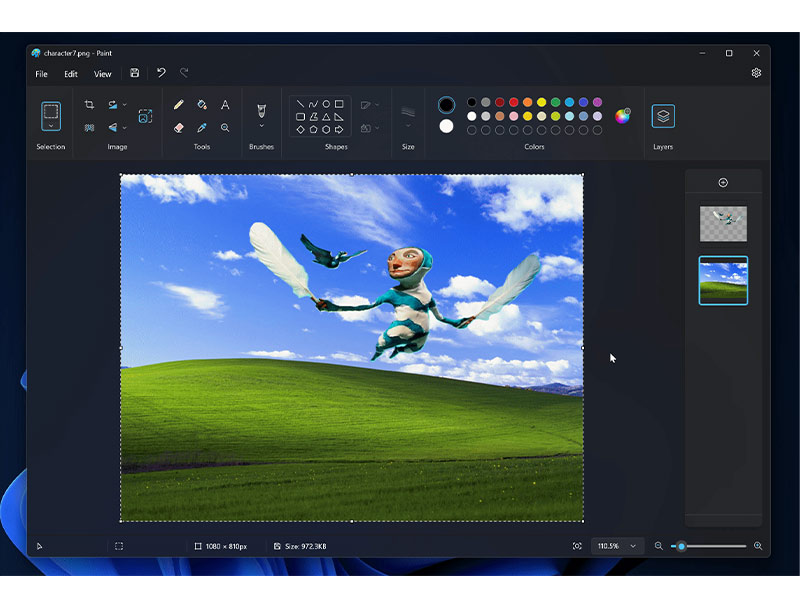800x600 pixels.
Task: Select the green hill background layer thumbnail
Action: click(x=723, y=281)
